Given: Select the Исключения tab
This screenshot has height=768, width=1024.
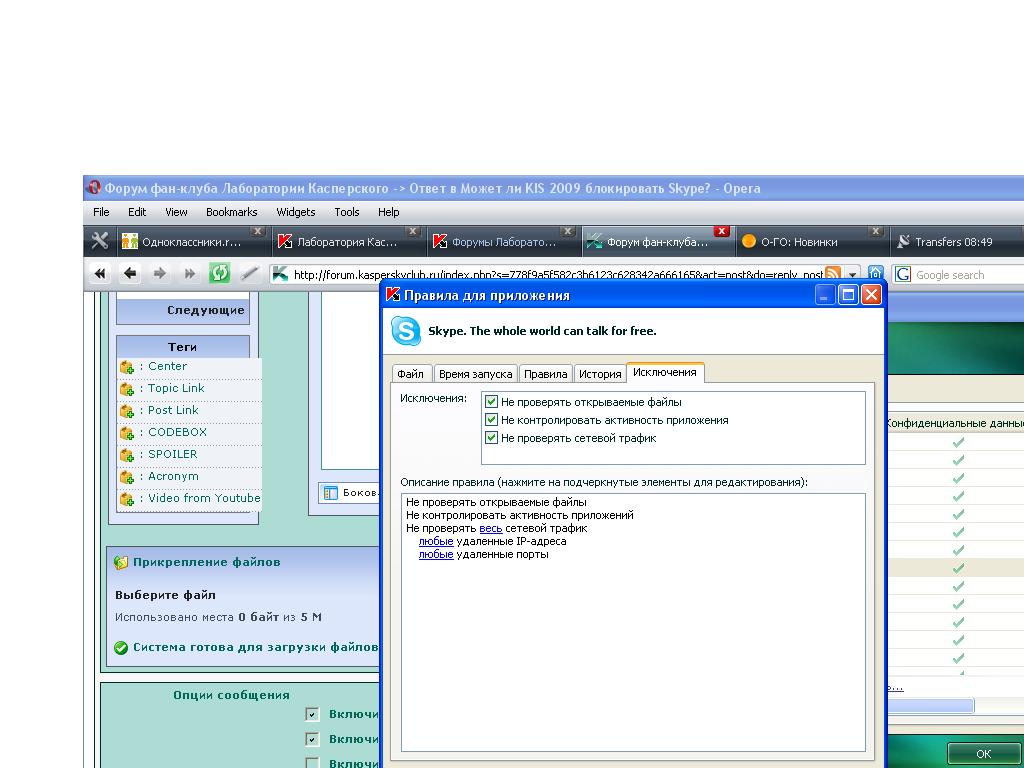Looking at the screenshot, I should coord(665,372).
